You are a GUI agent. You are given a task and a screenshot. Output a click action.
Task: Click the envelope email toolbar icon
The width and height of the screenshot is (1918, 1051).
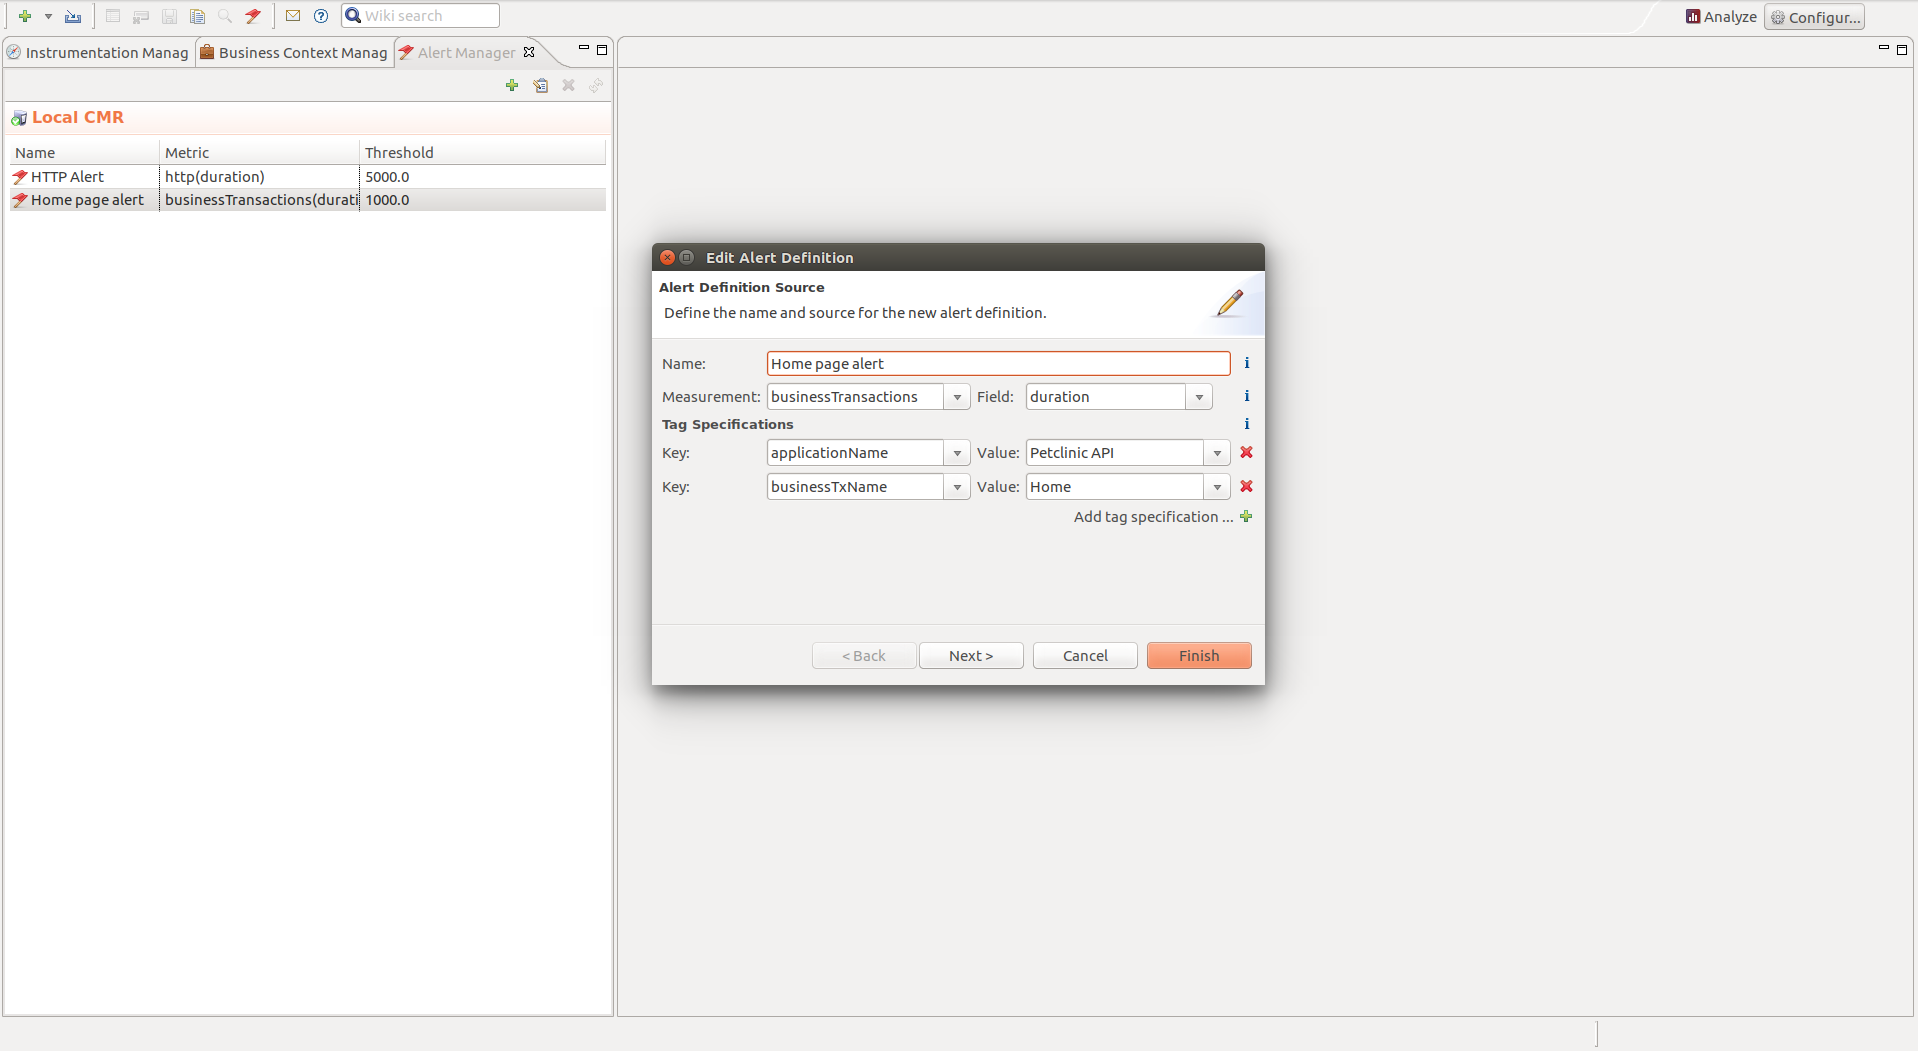293,16
